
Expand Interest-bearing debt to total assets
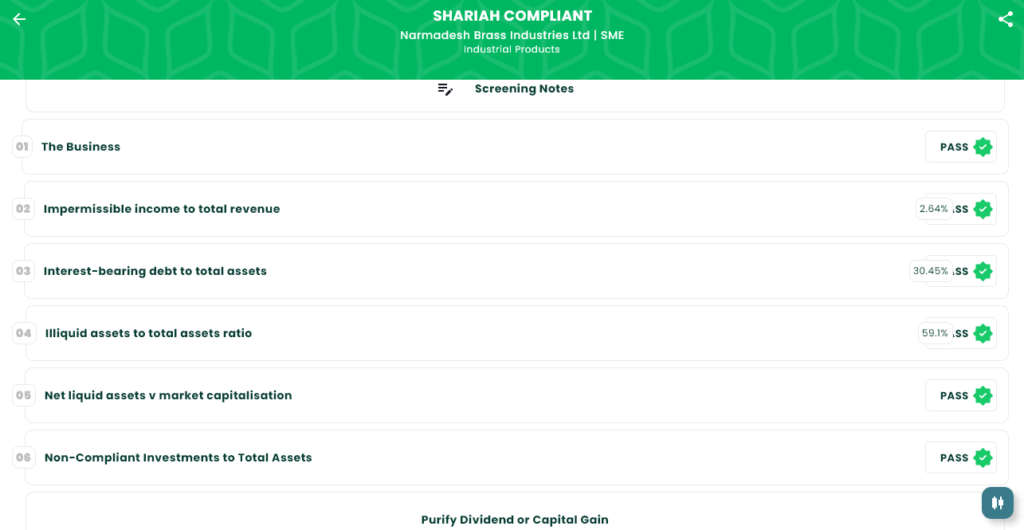click(155, 271)
